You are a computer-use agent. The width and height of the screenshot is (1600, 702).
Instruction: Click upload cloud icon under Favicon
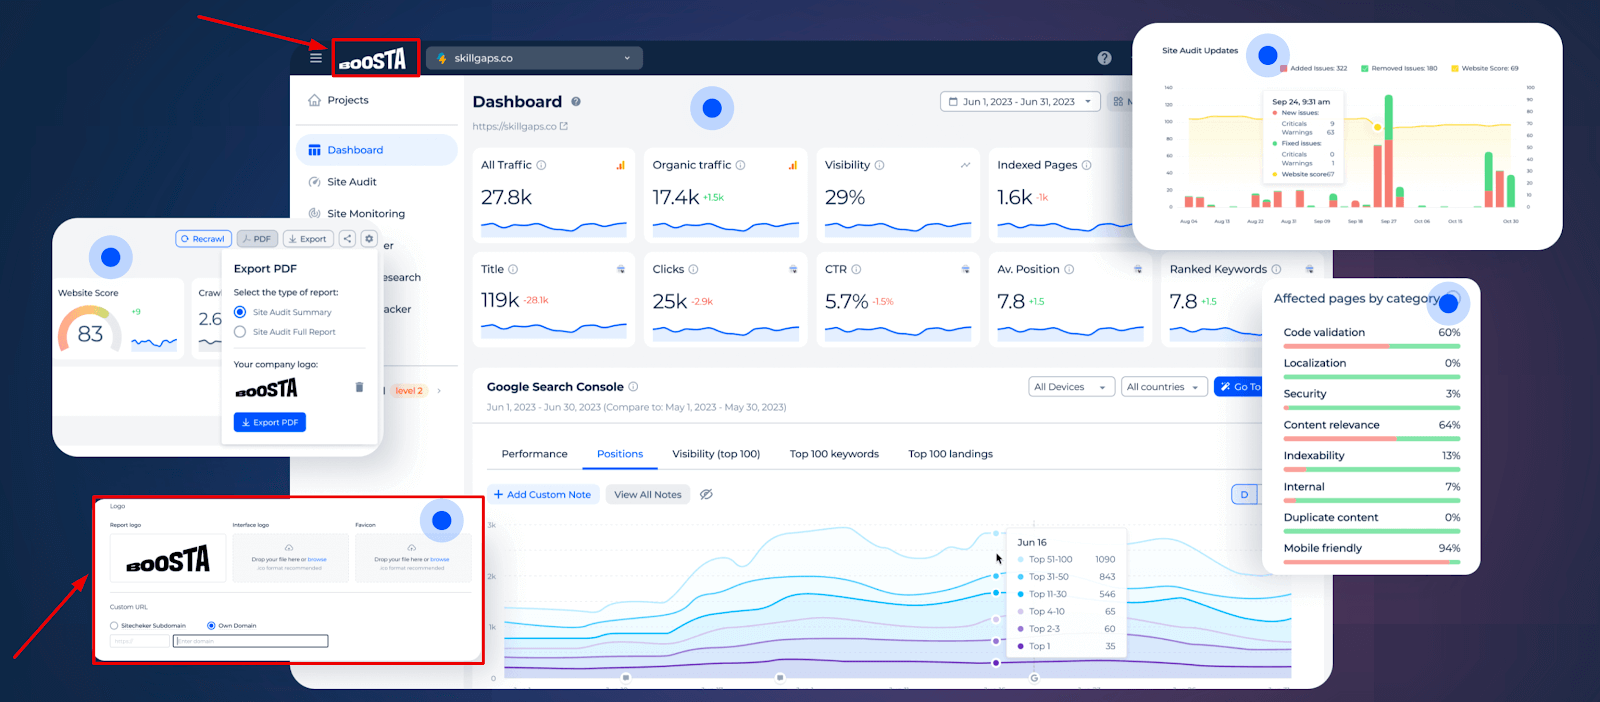(411, 548)
